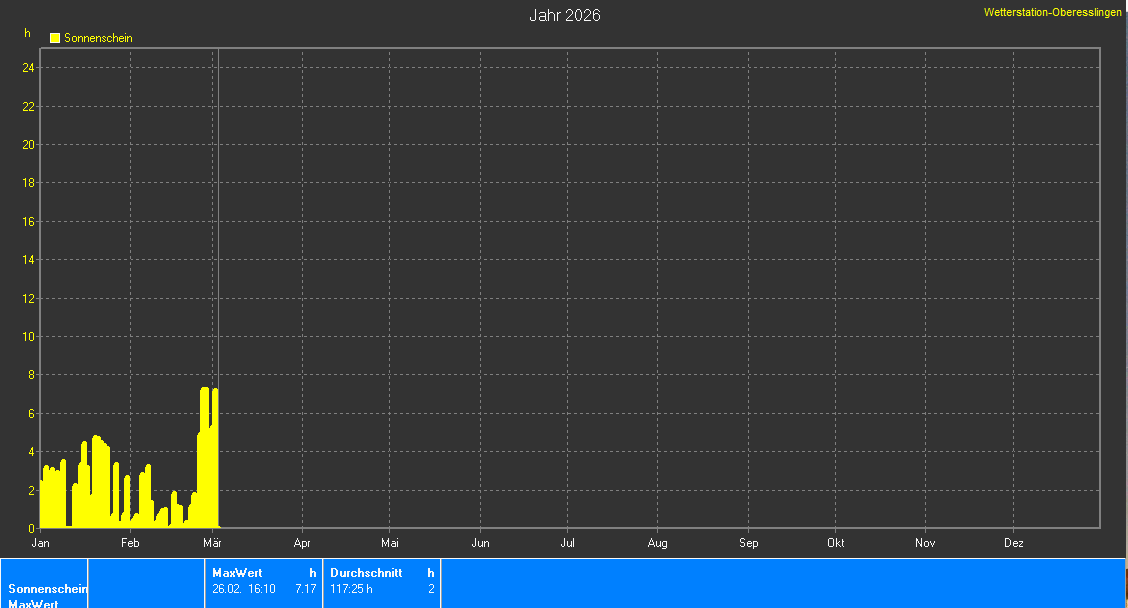The image size is (1128, 608).
Task: Click the Mär month label
Action: (x=212, y=543)
